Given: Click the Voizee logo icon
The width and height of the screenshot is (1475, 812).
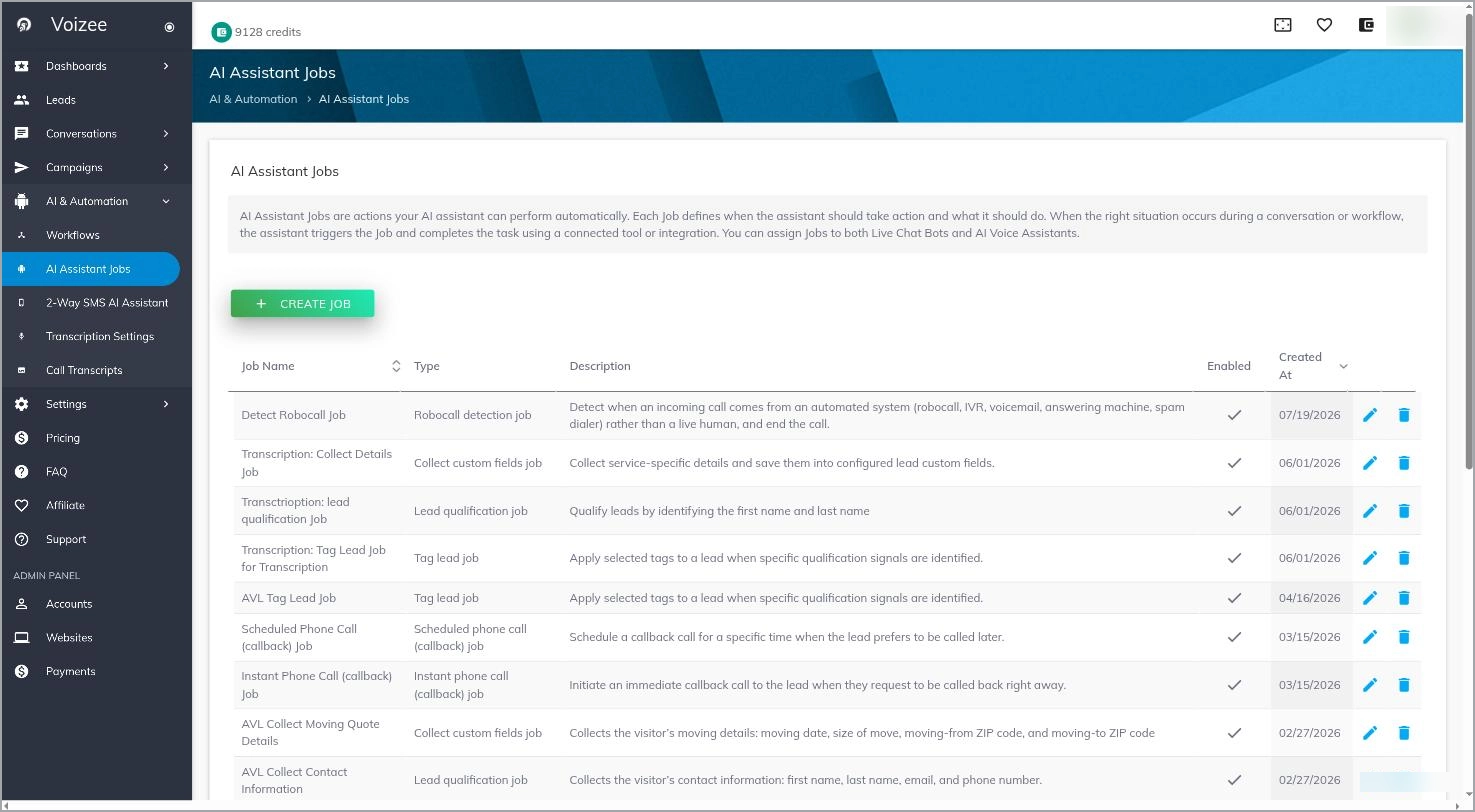Looking at the screenshot, I should pos(24,25).
